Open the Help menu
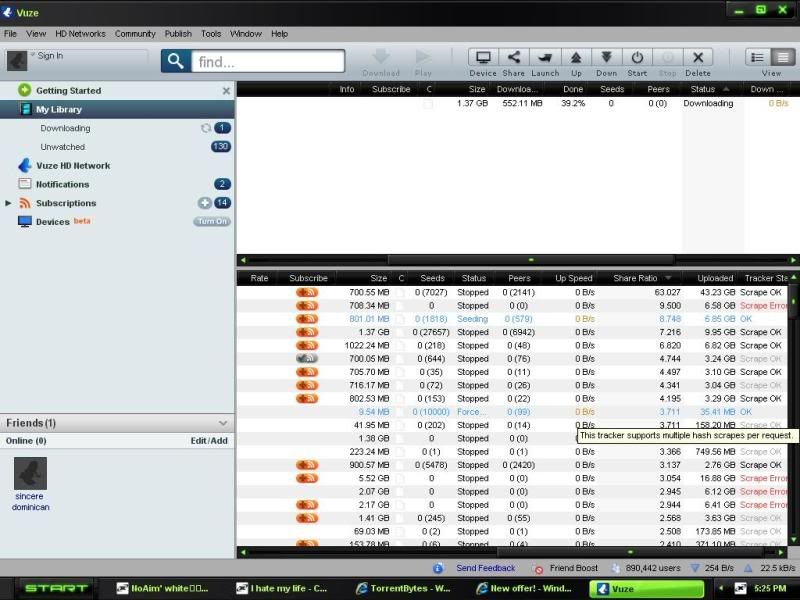This screenshot has width=800, height=600. (280, 34)
